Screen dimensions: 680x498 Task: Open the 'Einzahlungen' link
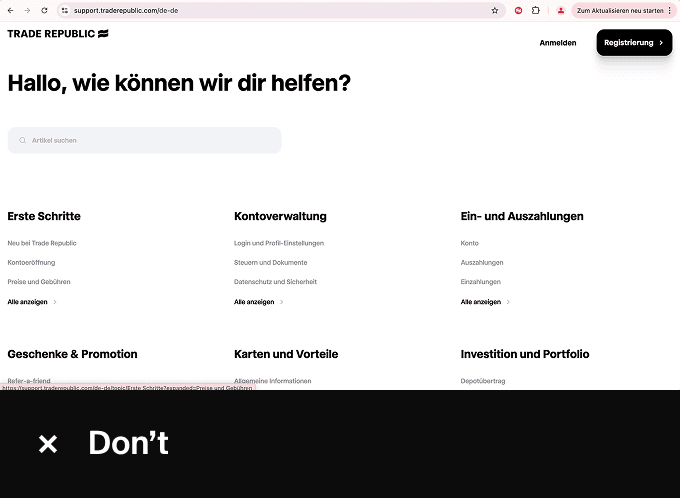481,282
